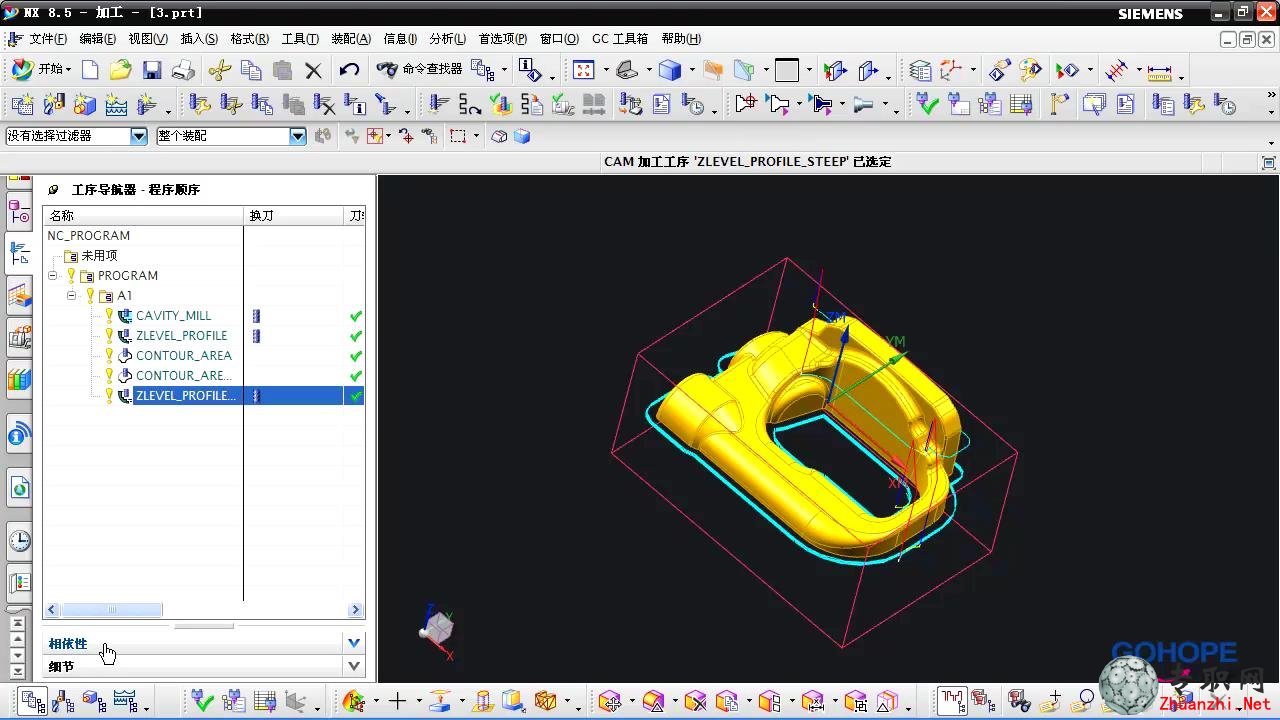The image size is (1280, 720).
Task: Open the 文件(F) menu
Action: (48, 39)
